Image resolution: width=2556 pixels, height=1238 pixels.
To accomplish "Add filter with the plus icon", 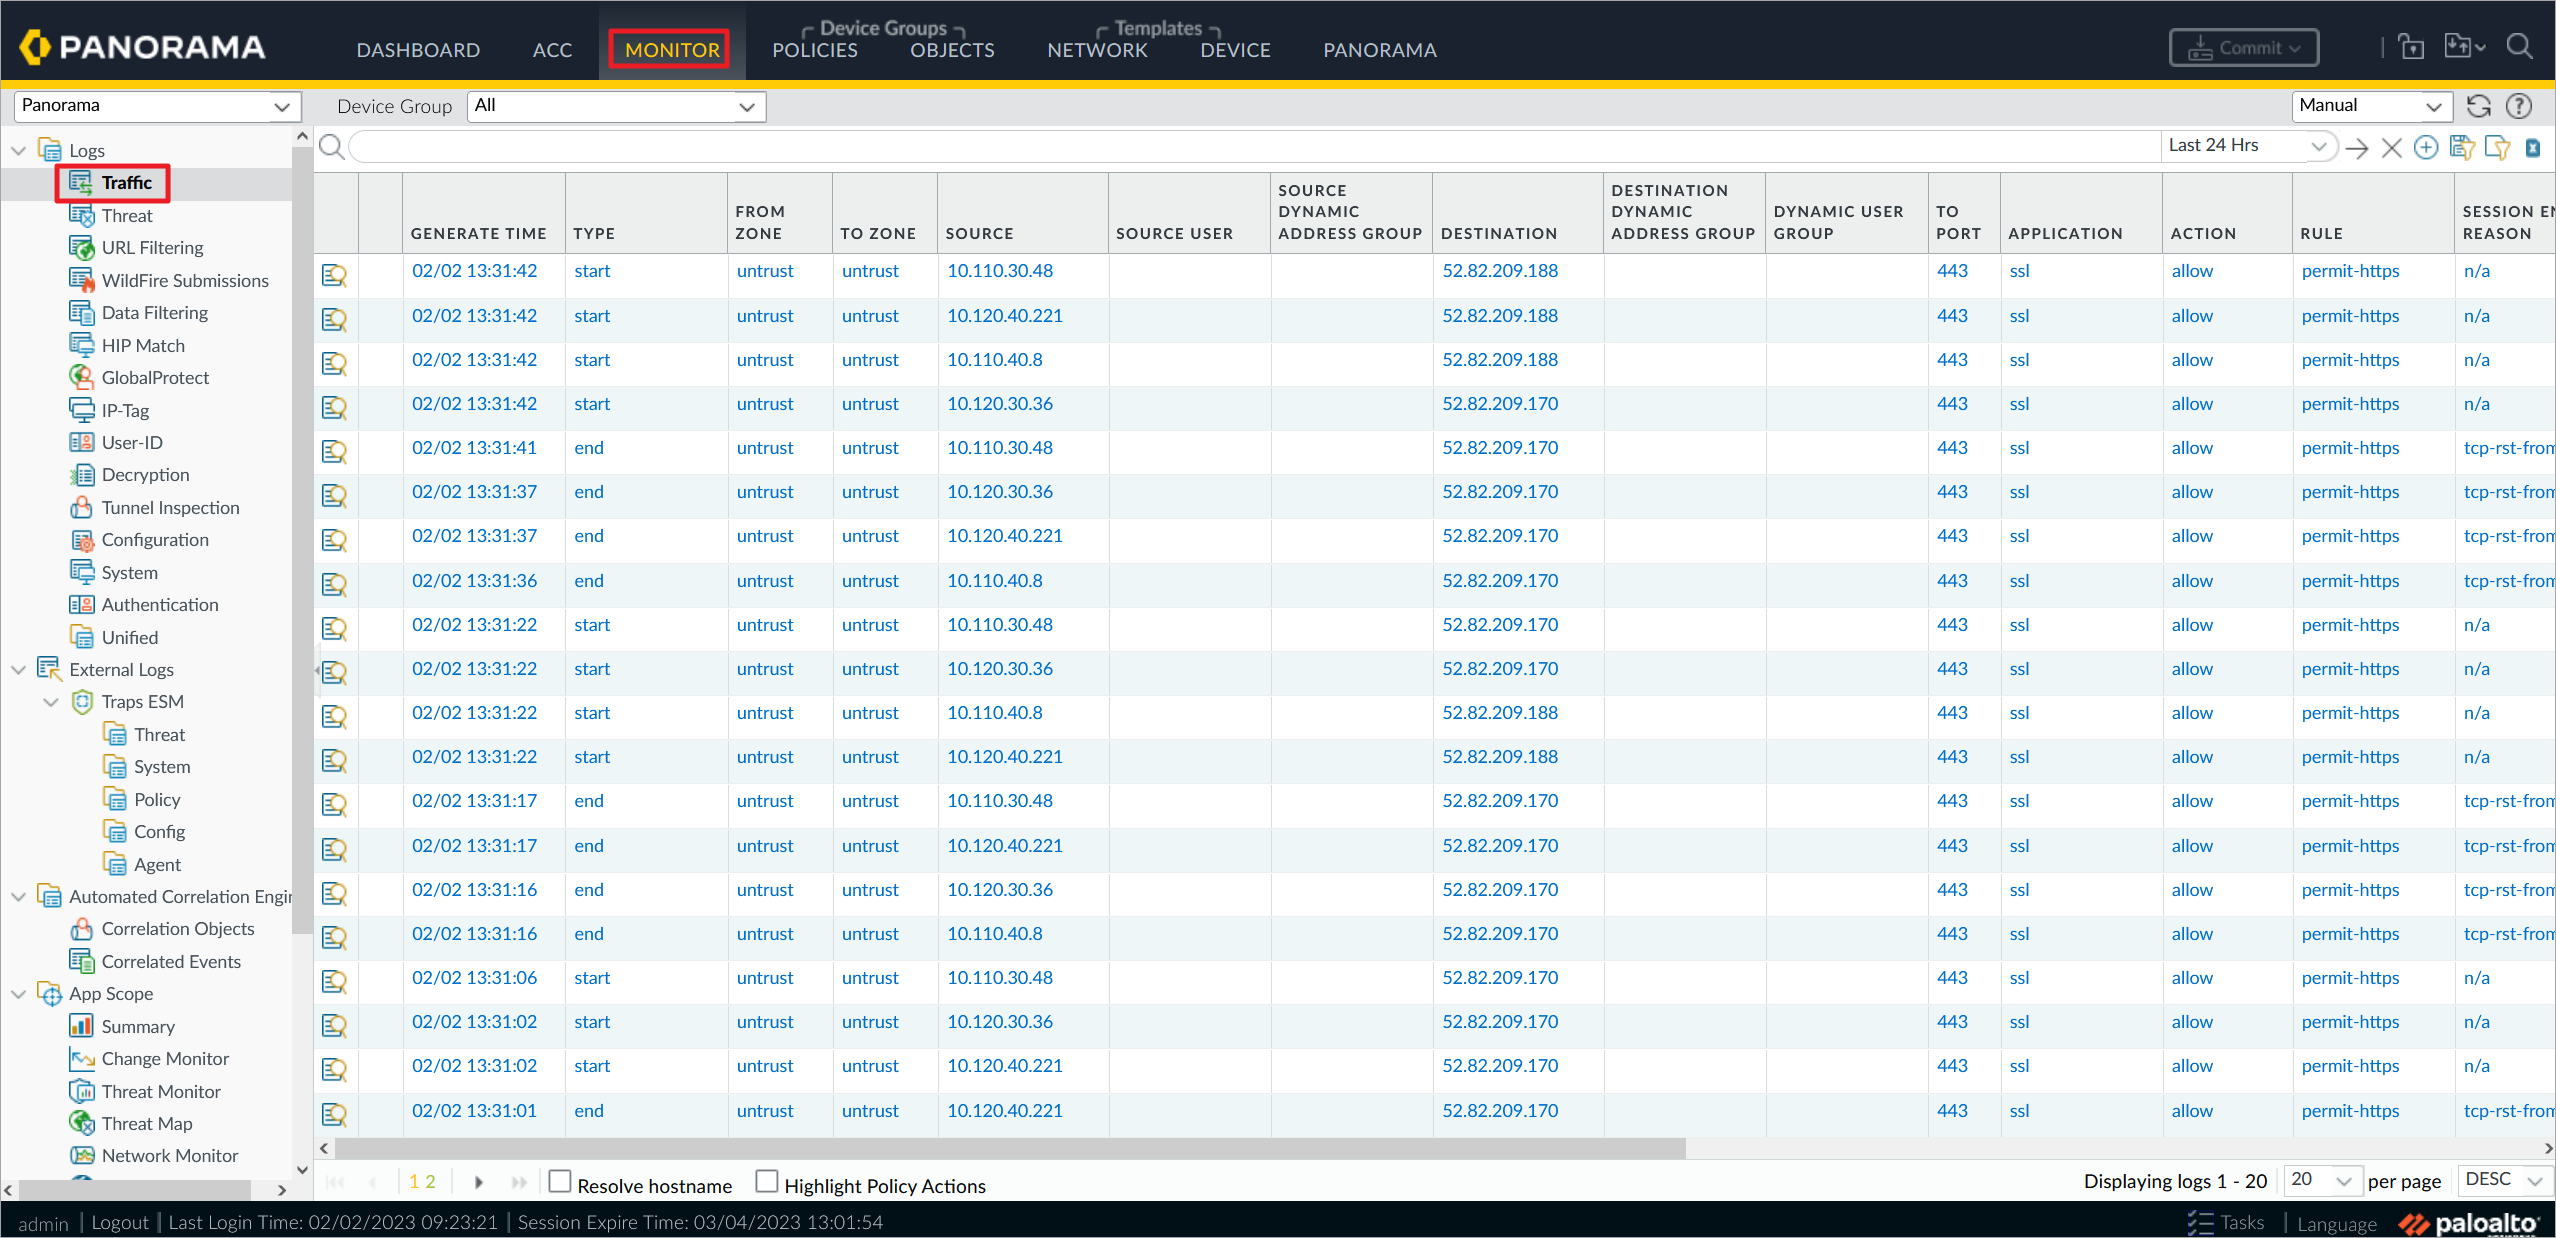I will pos(2426,148).
